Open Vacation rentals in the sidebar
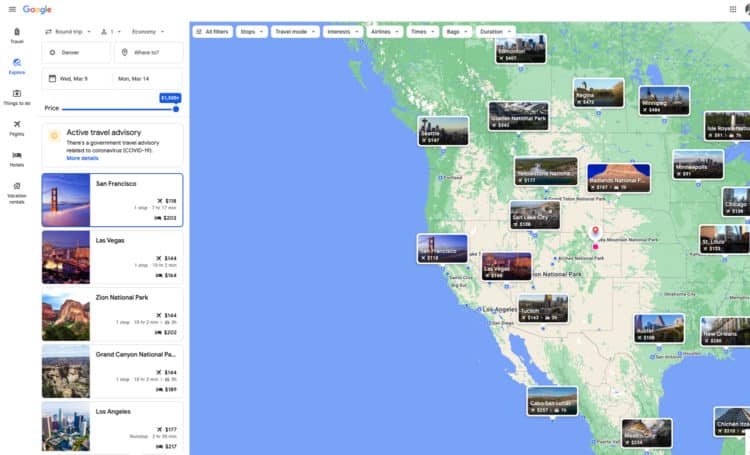This screenshot has width=750, height=455. click(17, 192)
